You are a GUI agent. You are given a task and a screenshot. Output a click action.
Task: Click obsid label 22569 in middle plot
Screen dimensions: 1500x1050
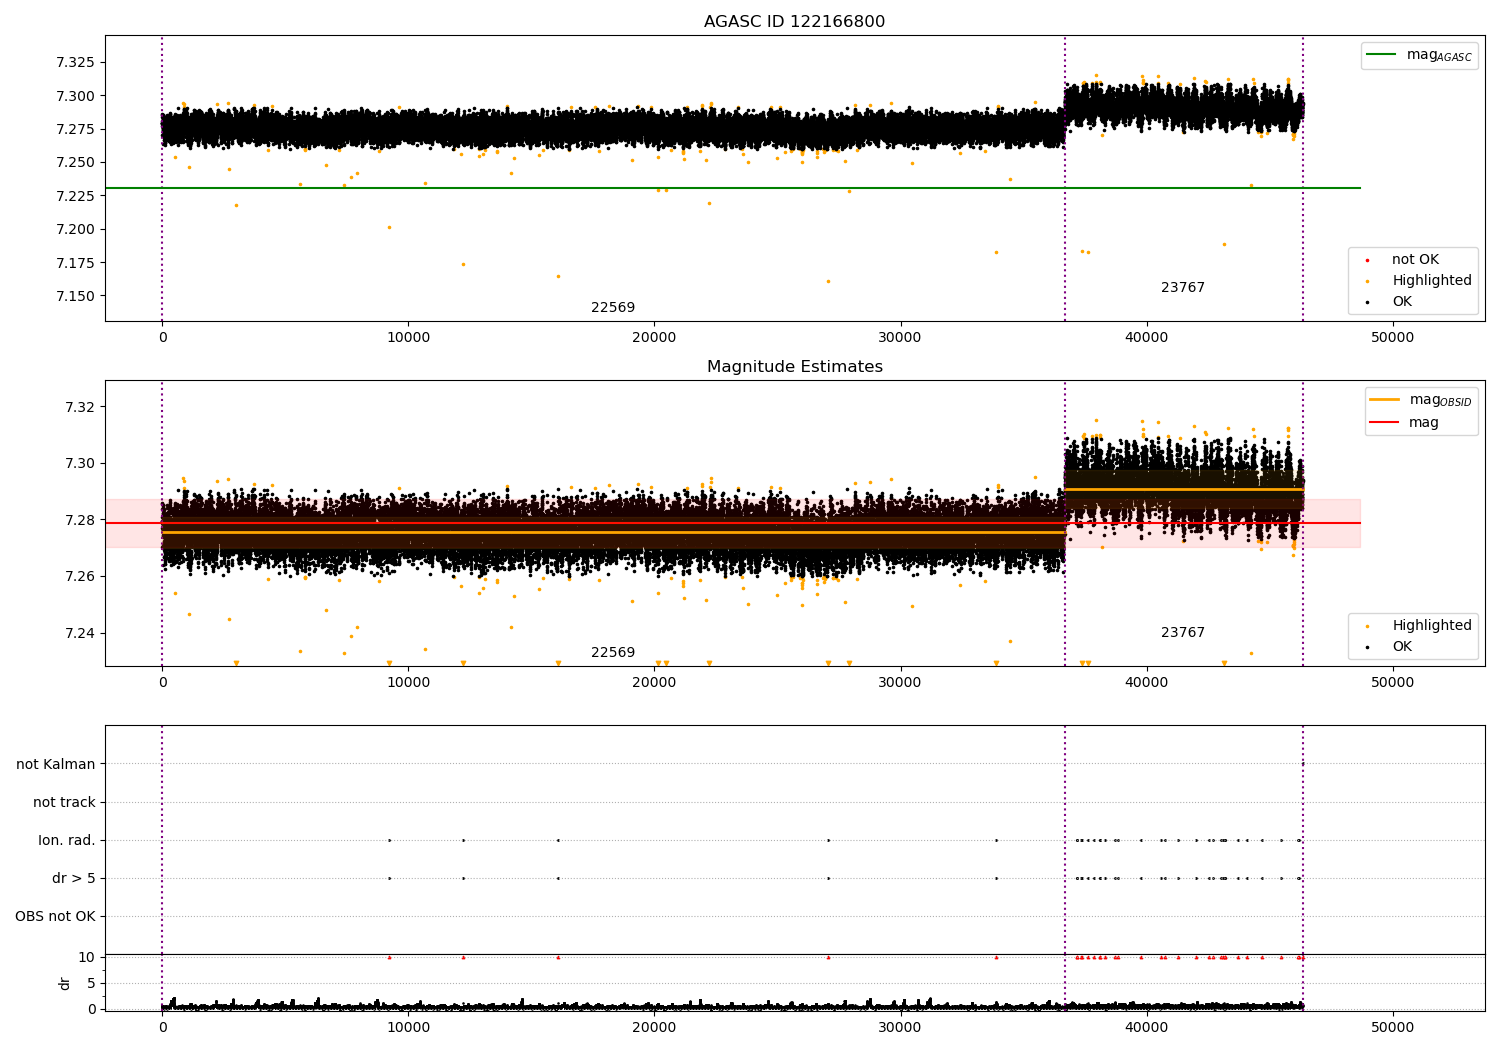(x=613, y=653)
